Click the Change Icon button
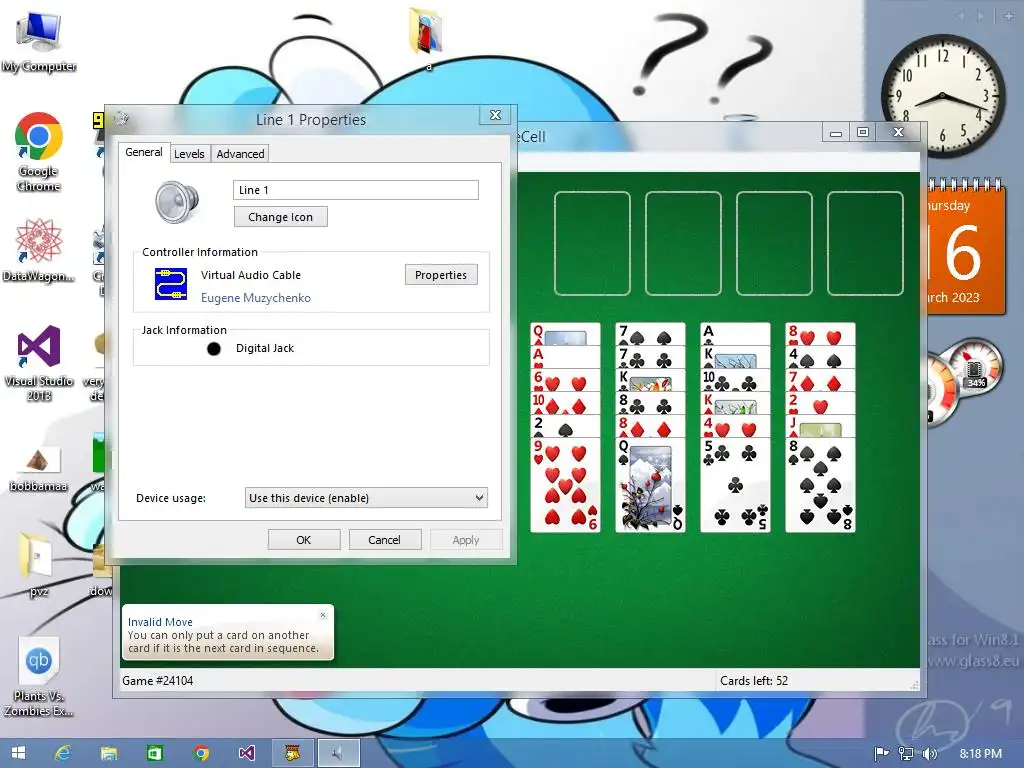 point(281,217)
